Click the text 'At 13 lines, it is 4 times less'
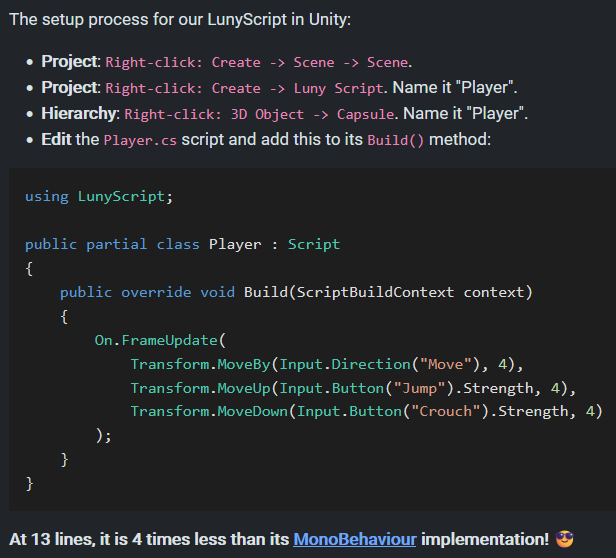 (119, 539)
